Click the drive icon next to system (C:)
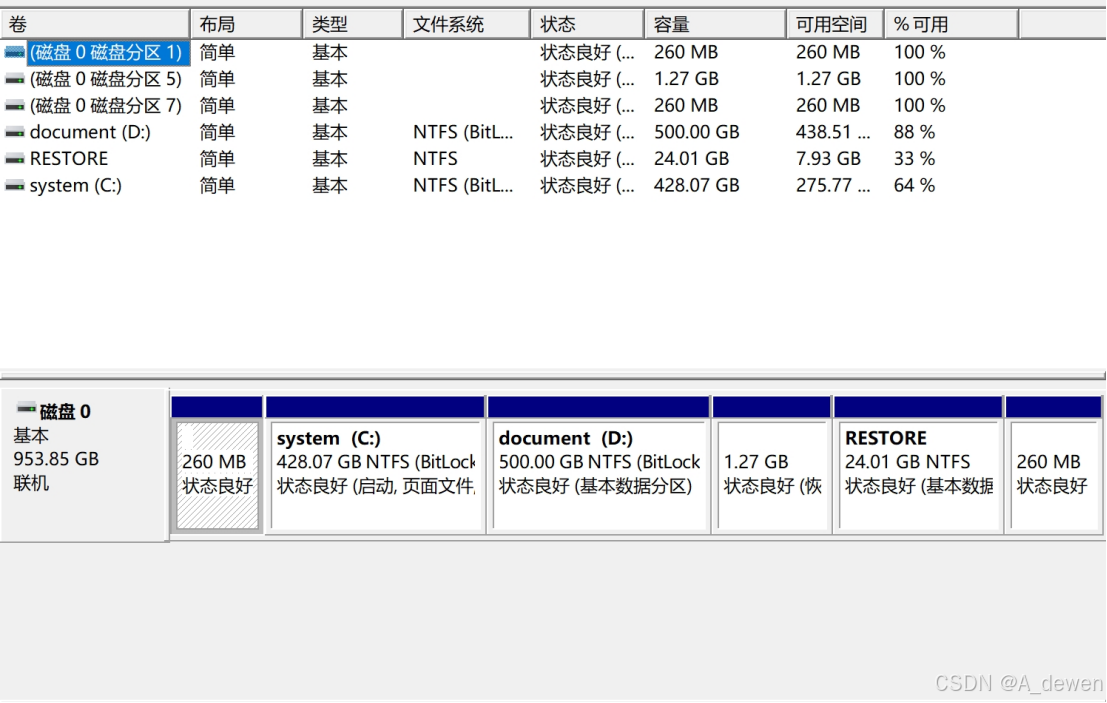Image resolution: width=1107 pixels, height=703 pixels. tap(14, 184)
